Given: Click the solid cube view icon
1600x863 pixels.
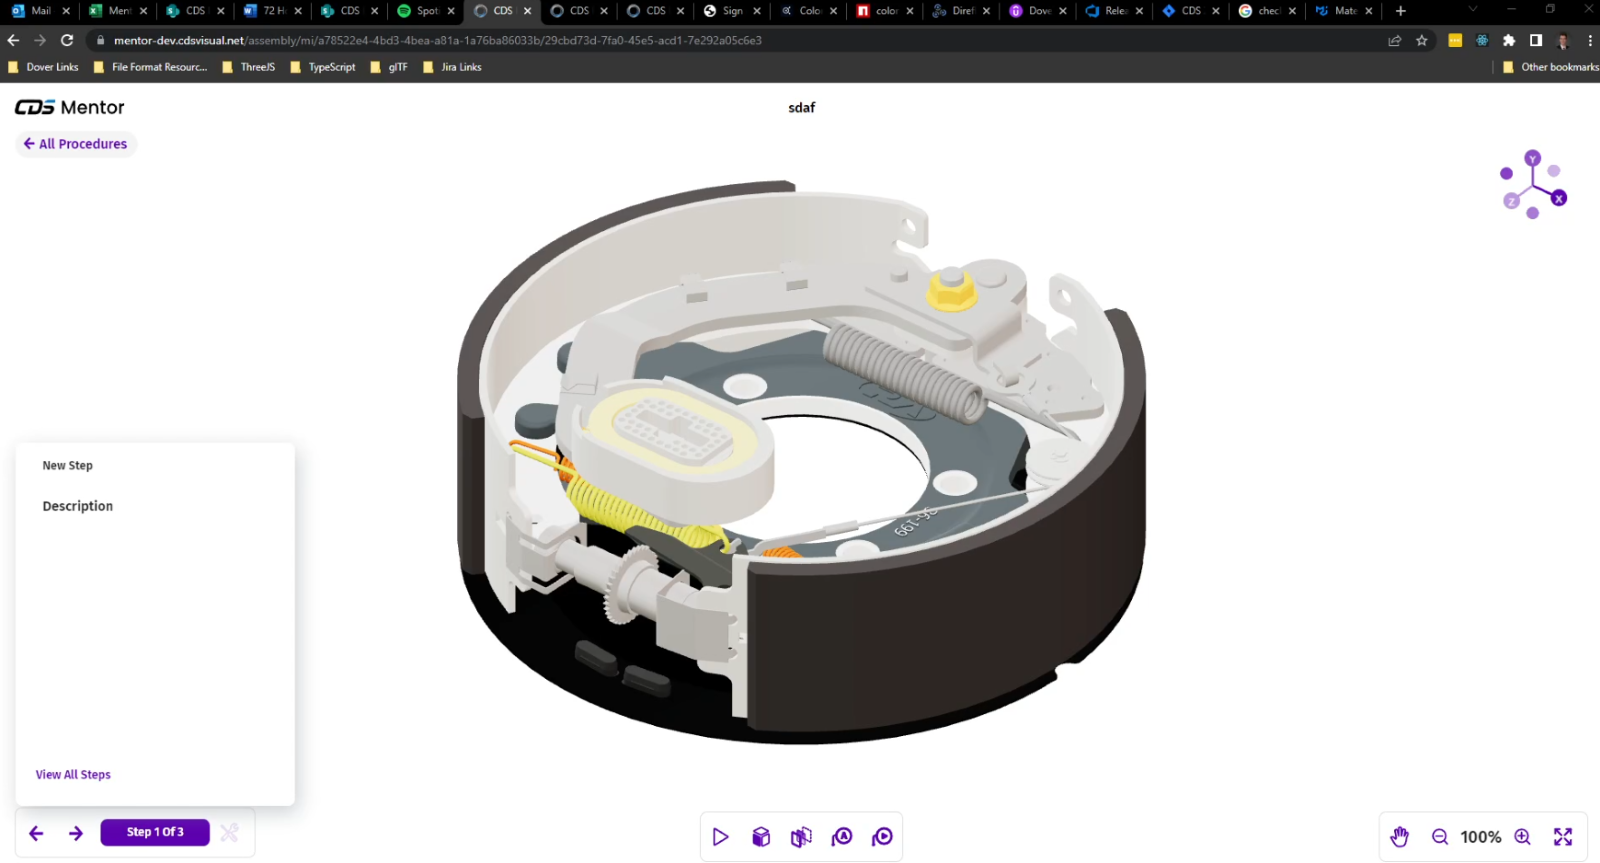Looking at the screenshot, I should coord(761,837).
